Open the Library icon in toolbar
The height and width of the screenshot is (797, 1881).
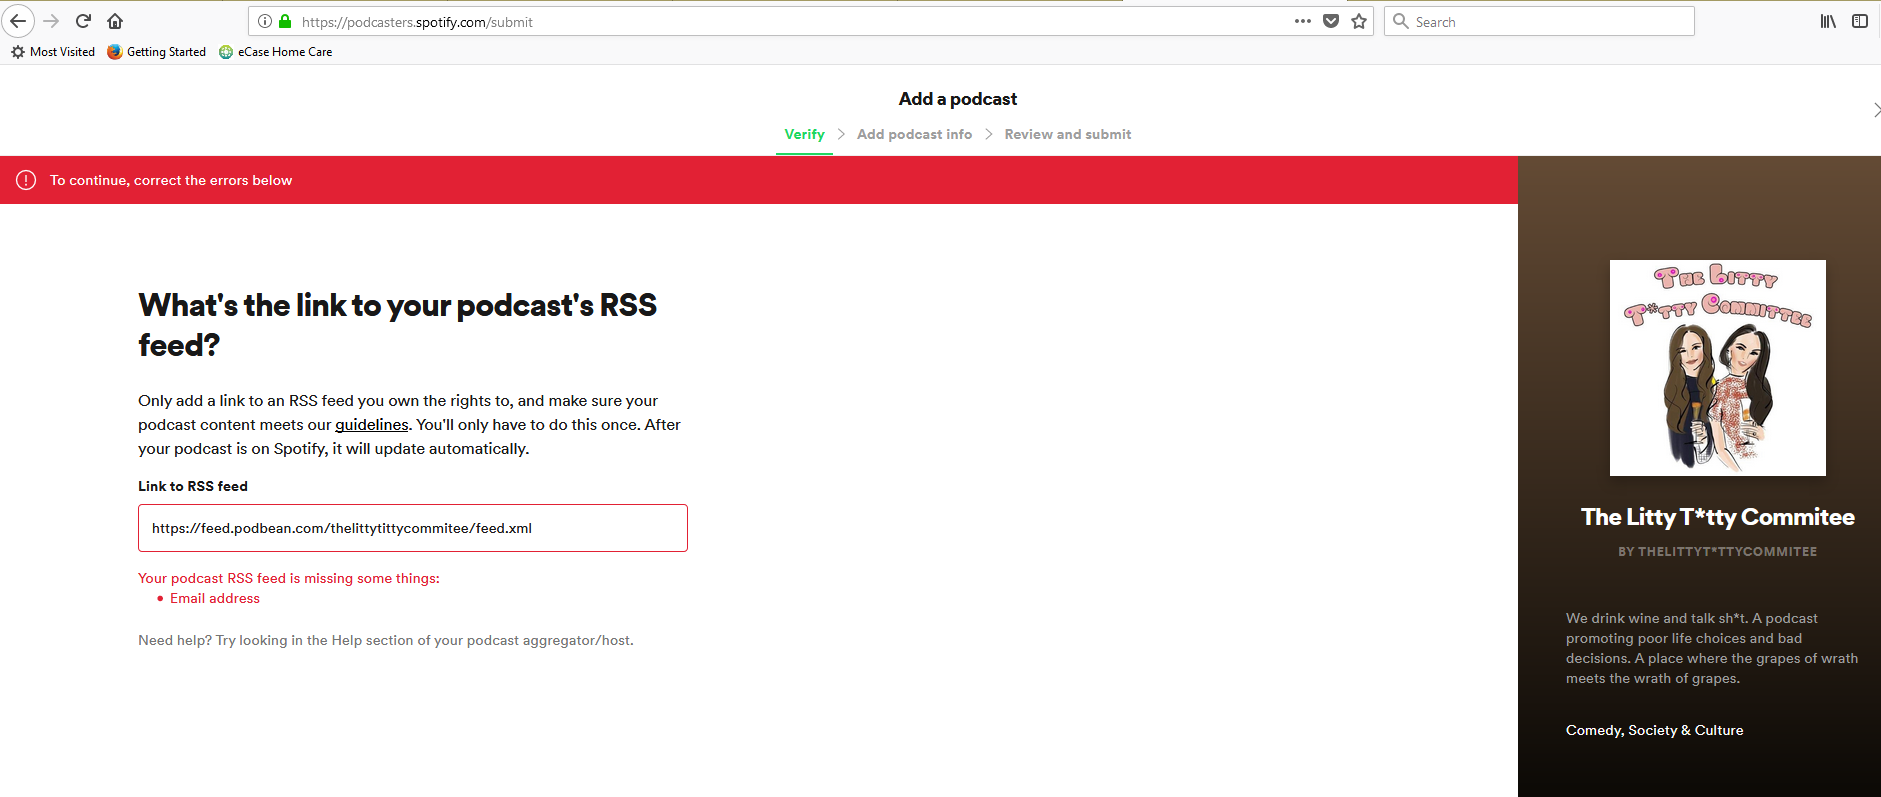click(1828, 21)
